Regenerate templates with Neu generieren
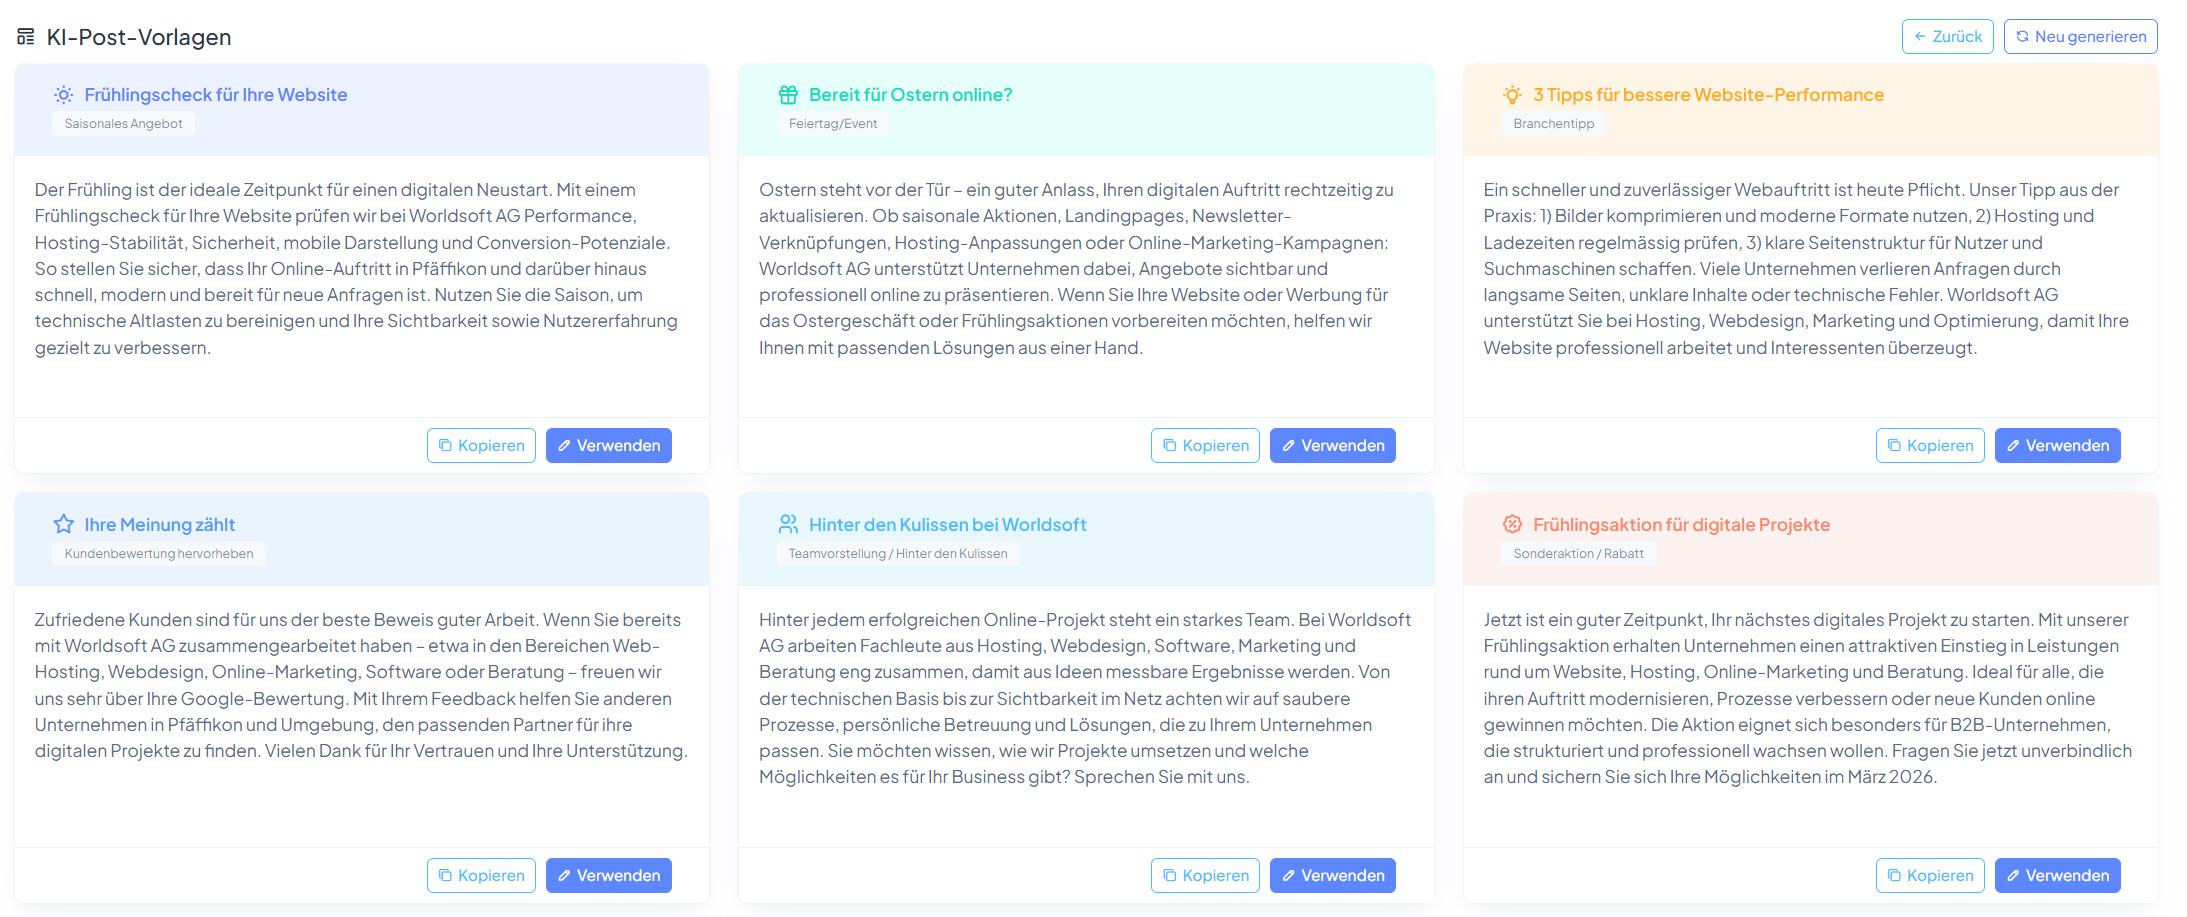The width and height of the screenshot is (2187, 917). click(2080, 37)
